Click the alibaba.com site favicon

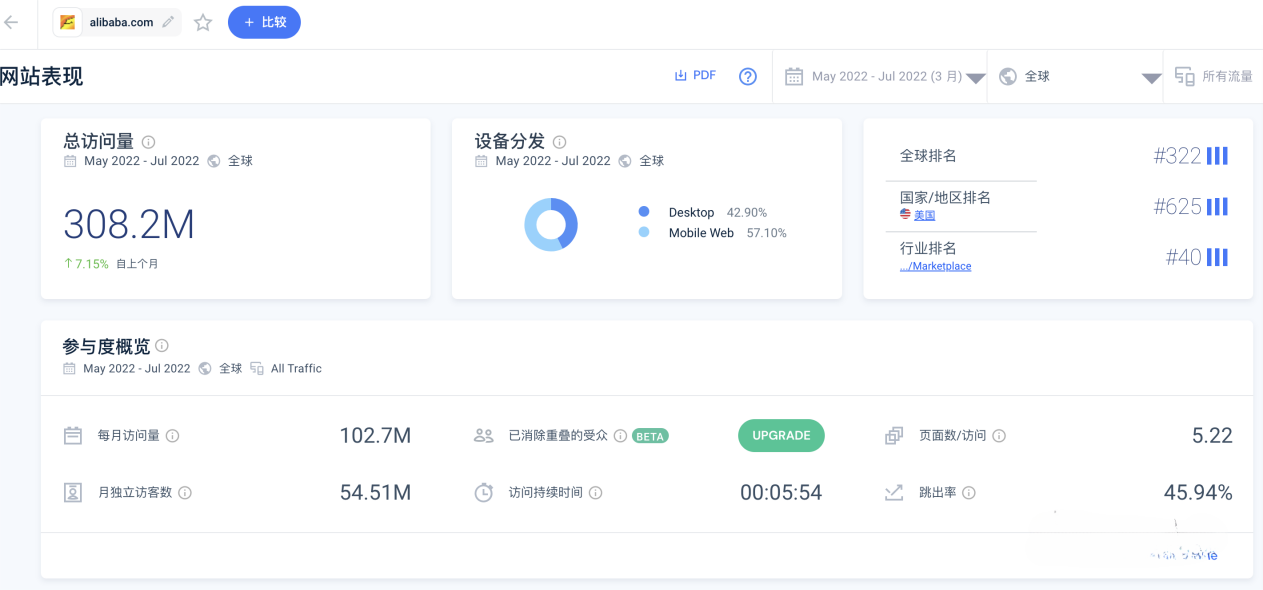[68, 22]
